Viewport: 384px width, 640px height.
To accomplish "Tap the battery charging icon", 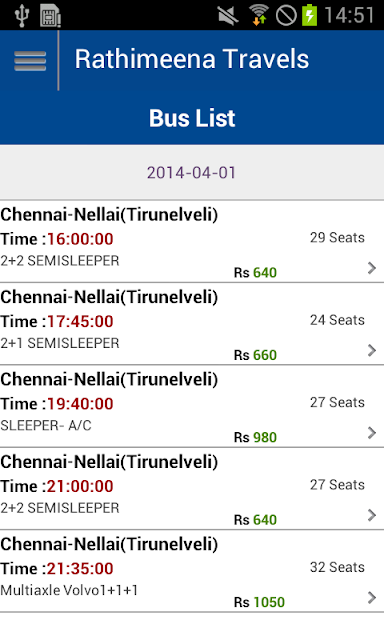I will click(309, 15).
